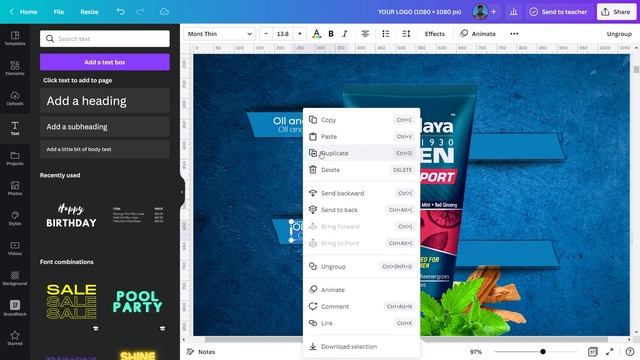Open the Styles sidebar panel
The image size is (640, 360).
click(x=15, y=218)
